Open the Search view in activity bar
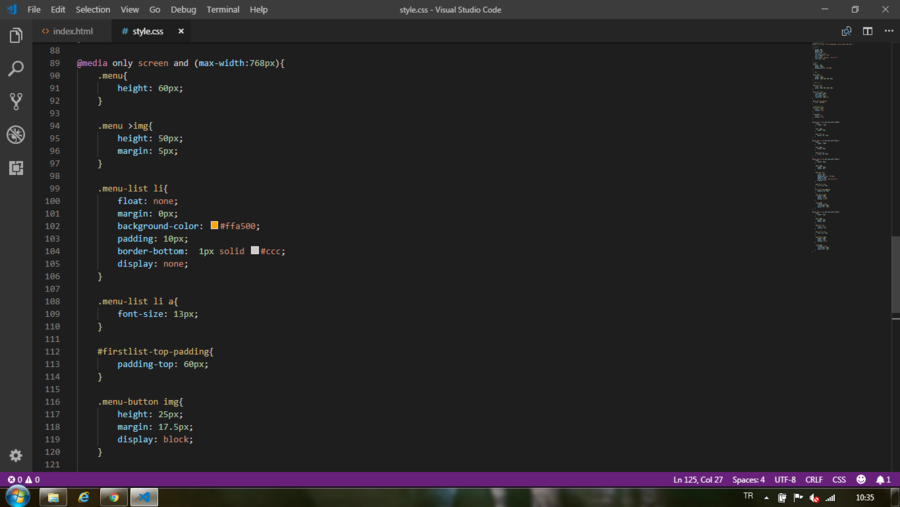 pos(16,69)
